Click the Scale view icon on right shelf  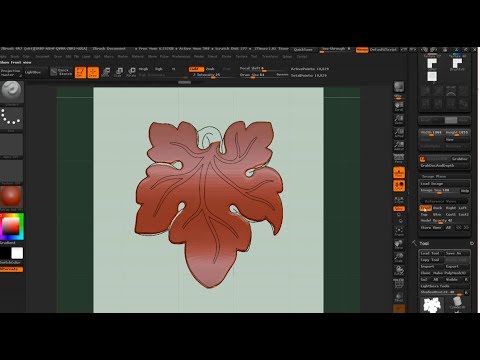point(399,257)
